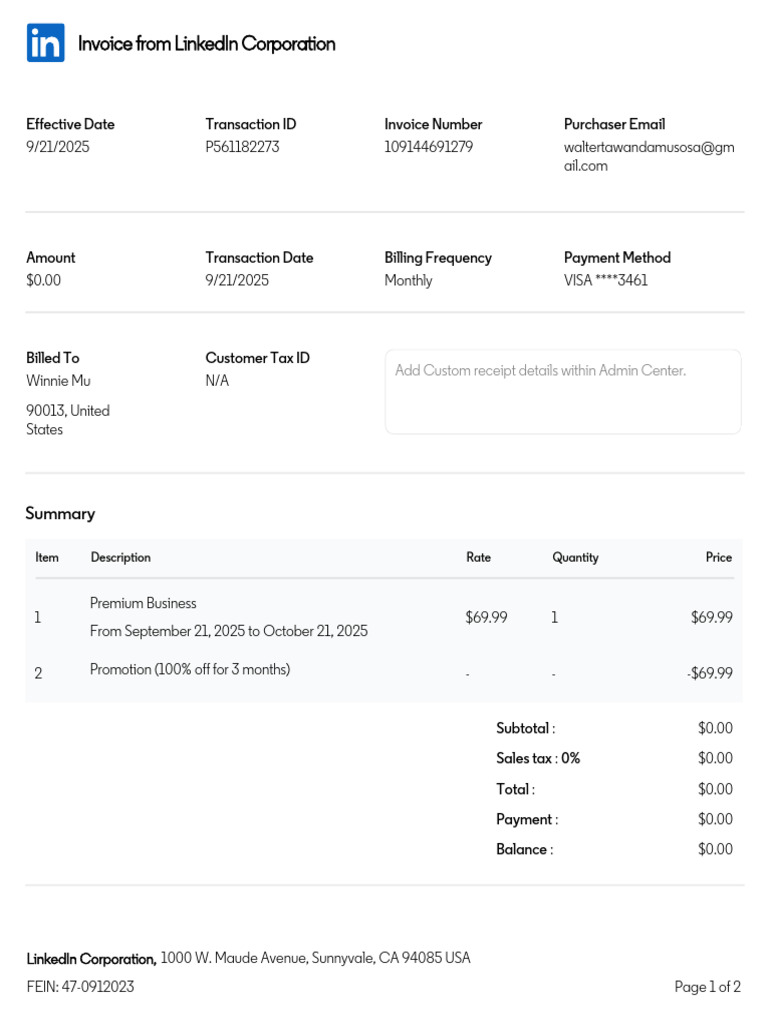Image resolution: width=768 pixels, height=1024 pixels.
Task: Click the Subtotal label
Action: [526, 728]
